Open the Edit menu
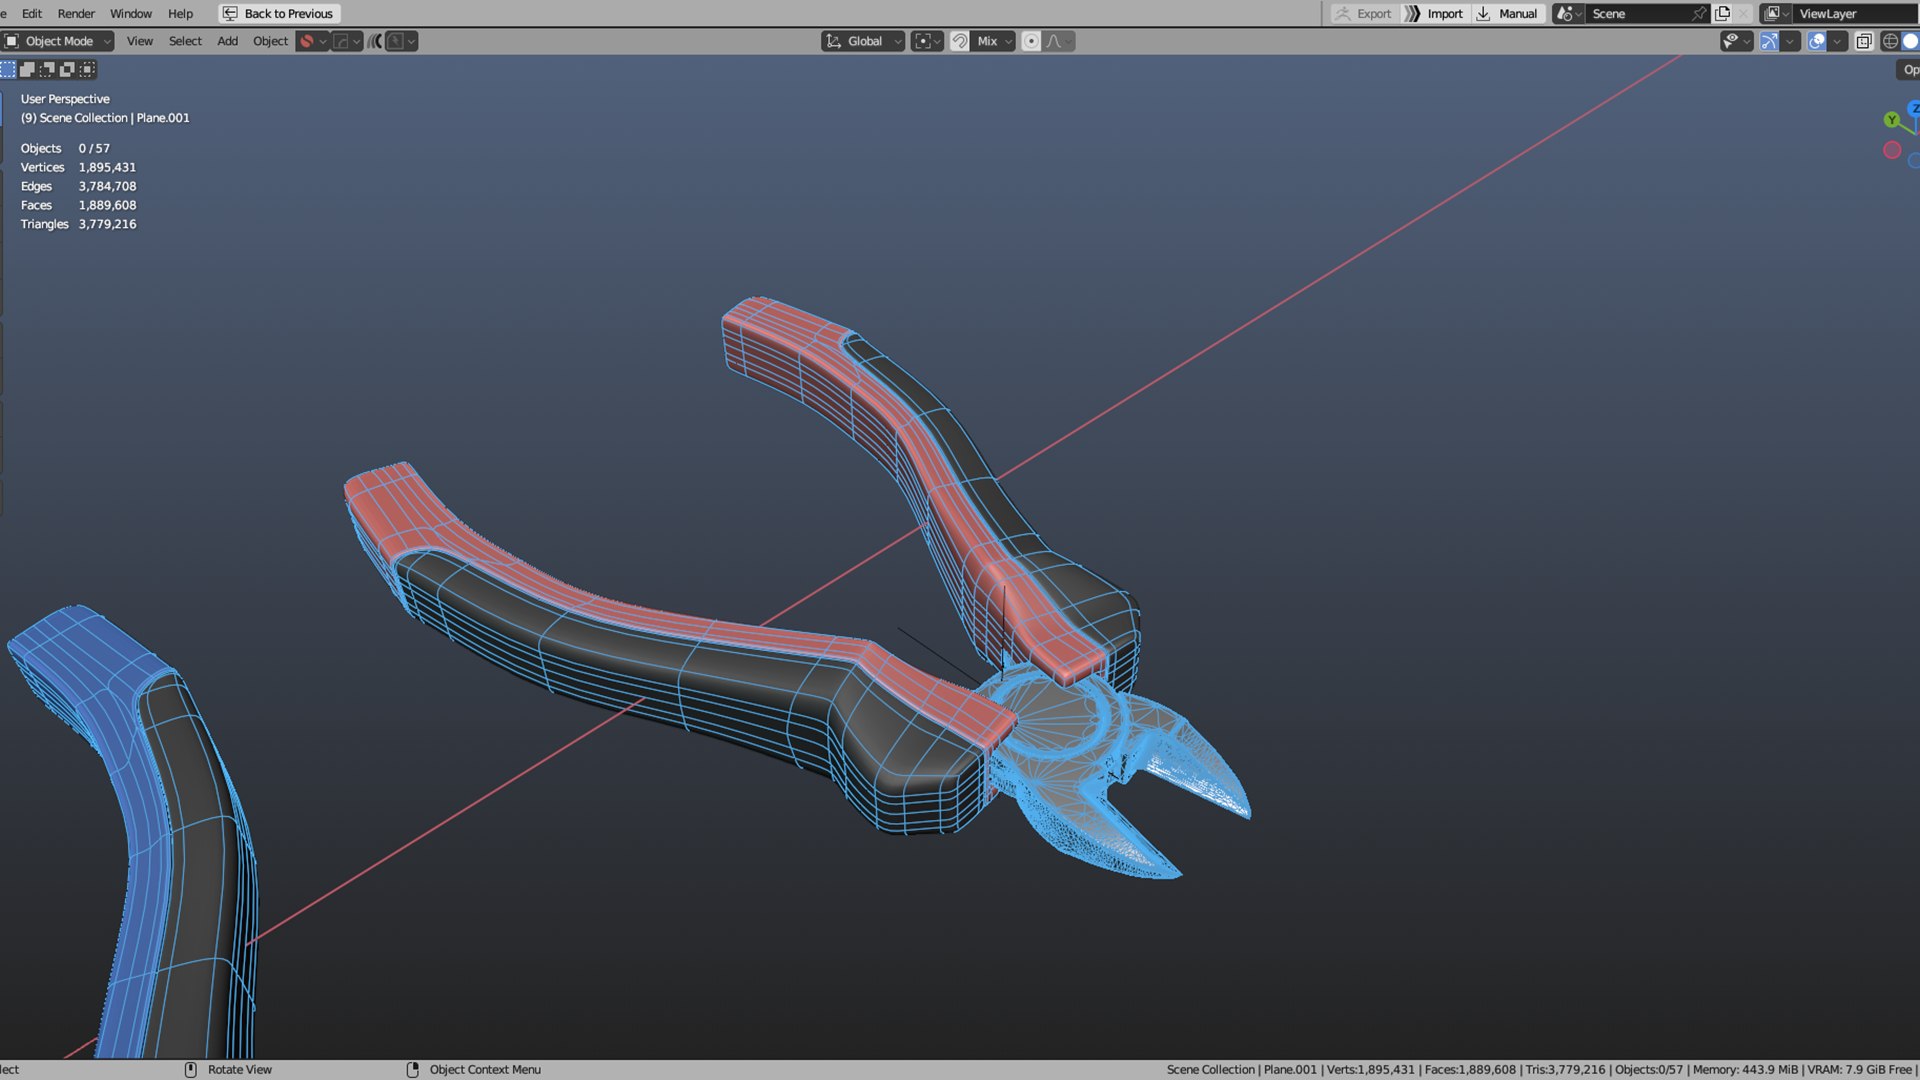The image size is (1920, 1080). coord(32,14)
